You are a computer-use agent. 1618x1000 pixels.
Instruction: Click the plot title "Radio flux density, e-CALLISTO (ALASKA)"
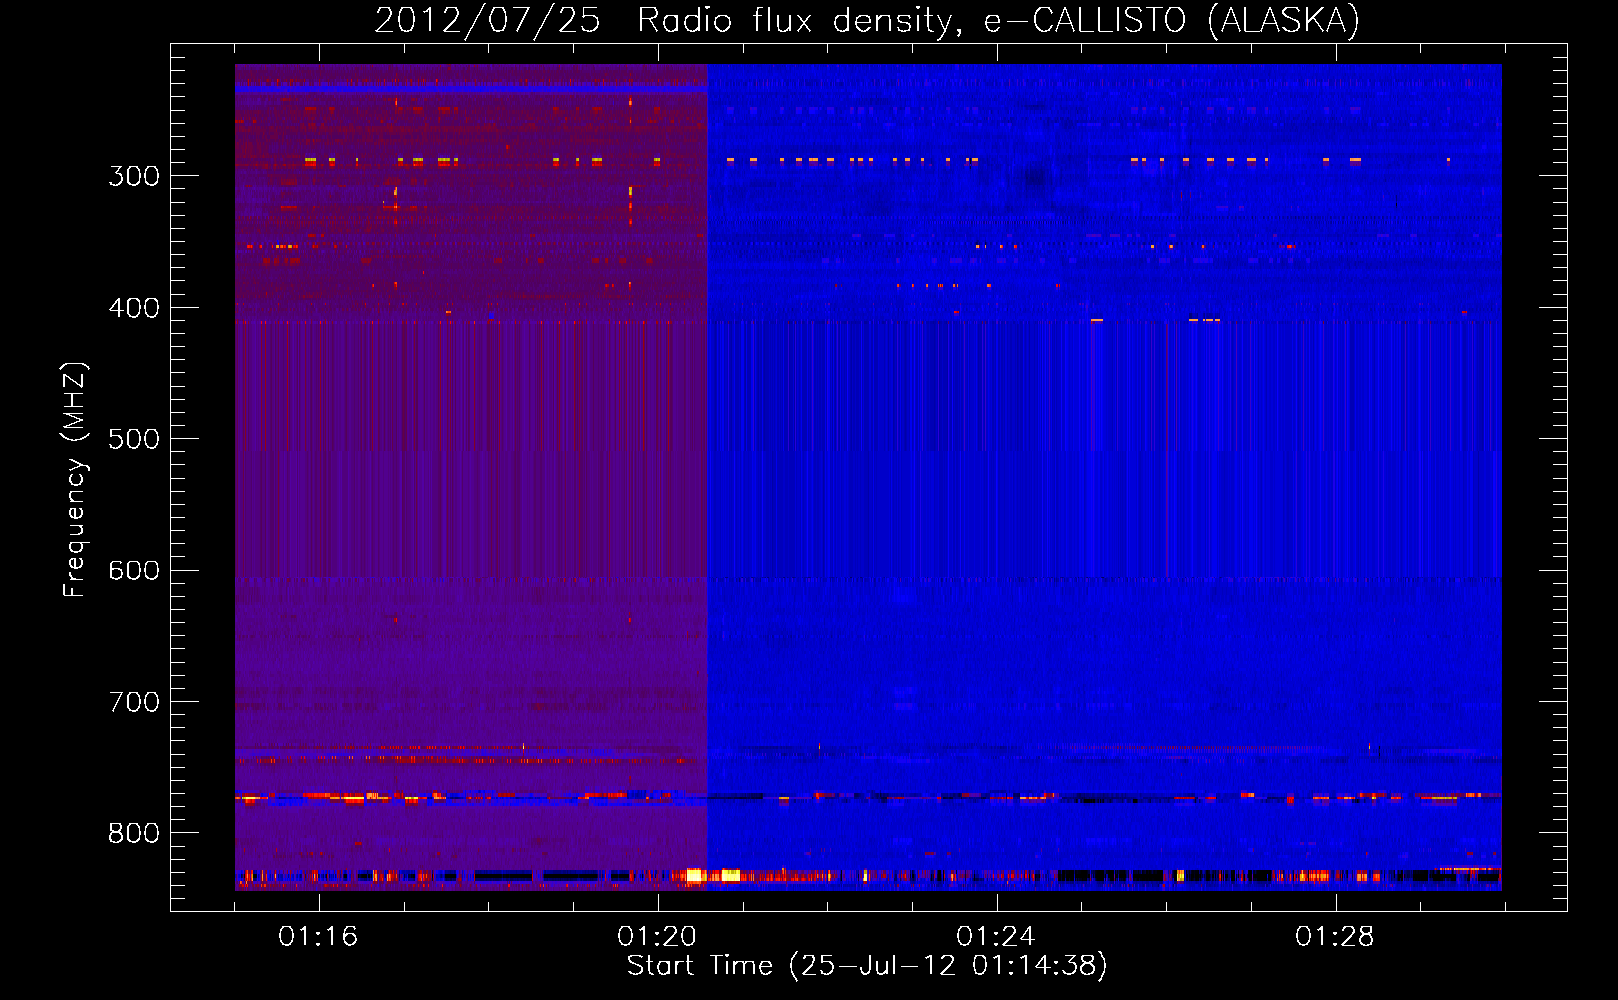[x=999, y=20]
